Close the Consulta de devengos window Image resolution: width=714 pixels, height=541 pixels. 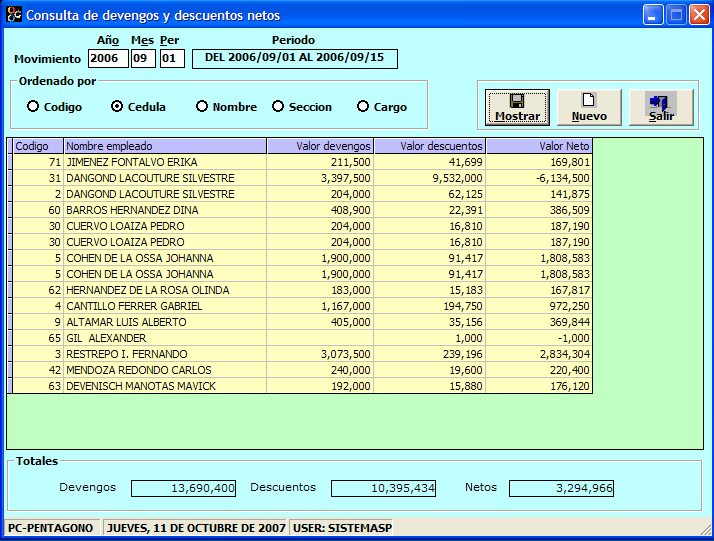coord(699,15)
